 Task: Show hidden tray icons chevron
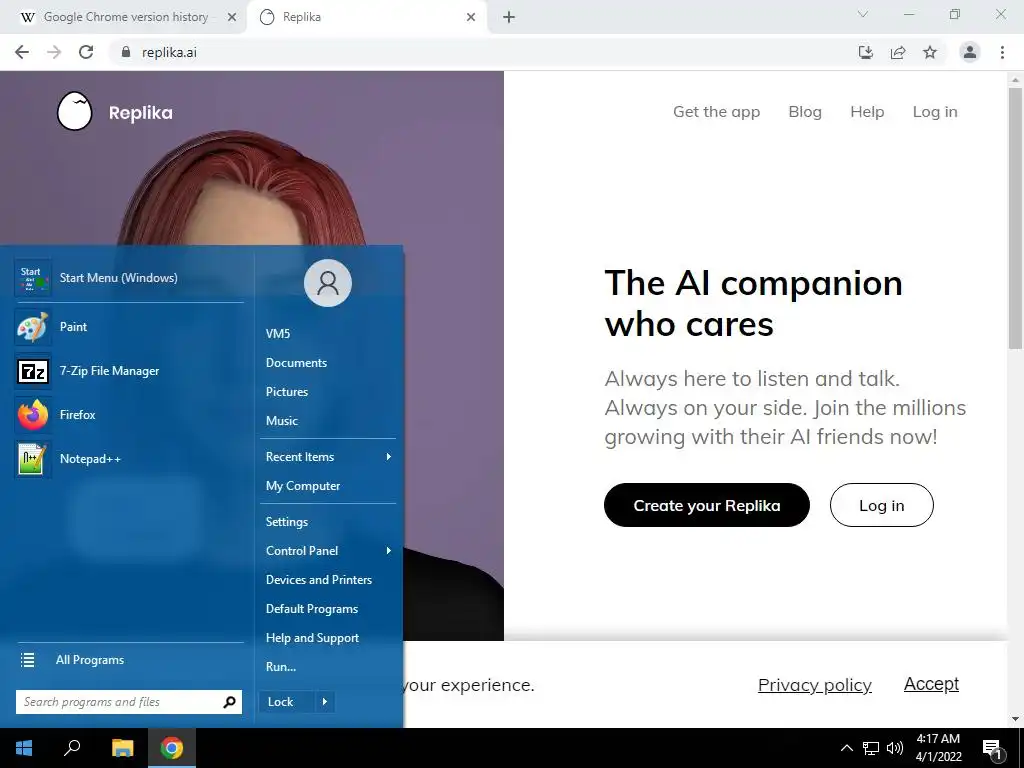(846, 748)
